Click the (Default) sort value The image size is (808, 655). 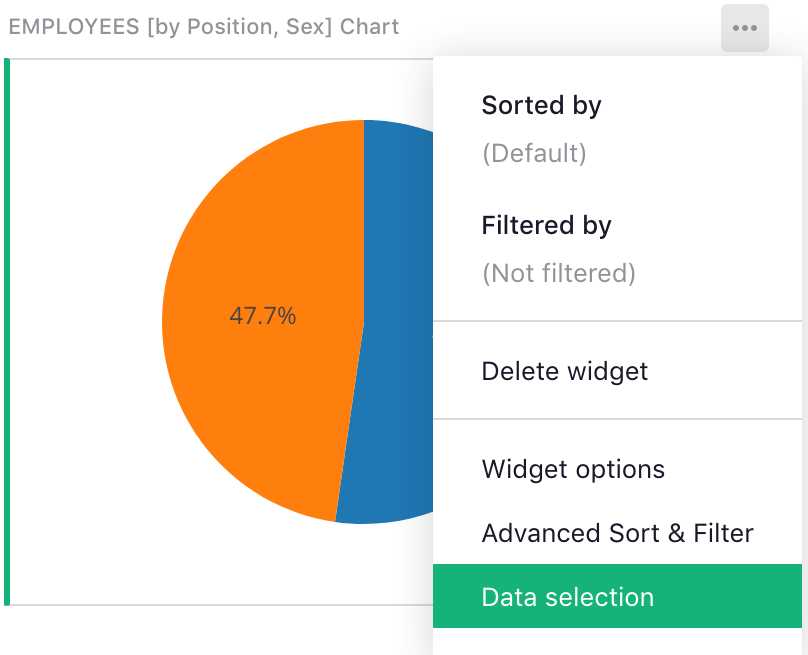pyautogui.click(x=533, y=153)
